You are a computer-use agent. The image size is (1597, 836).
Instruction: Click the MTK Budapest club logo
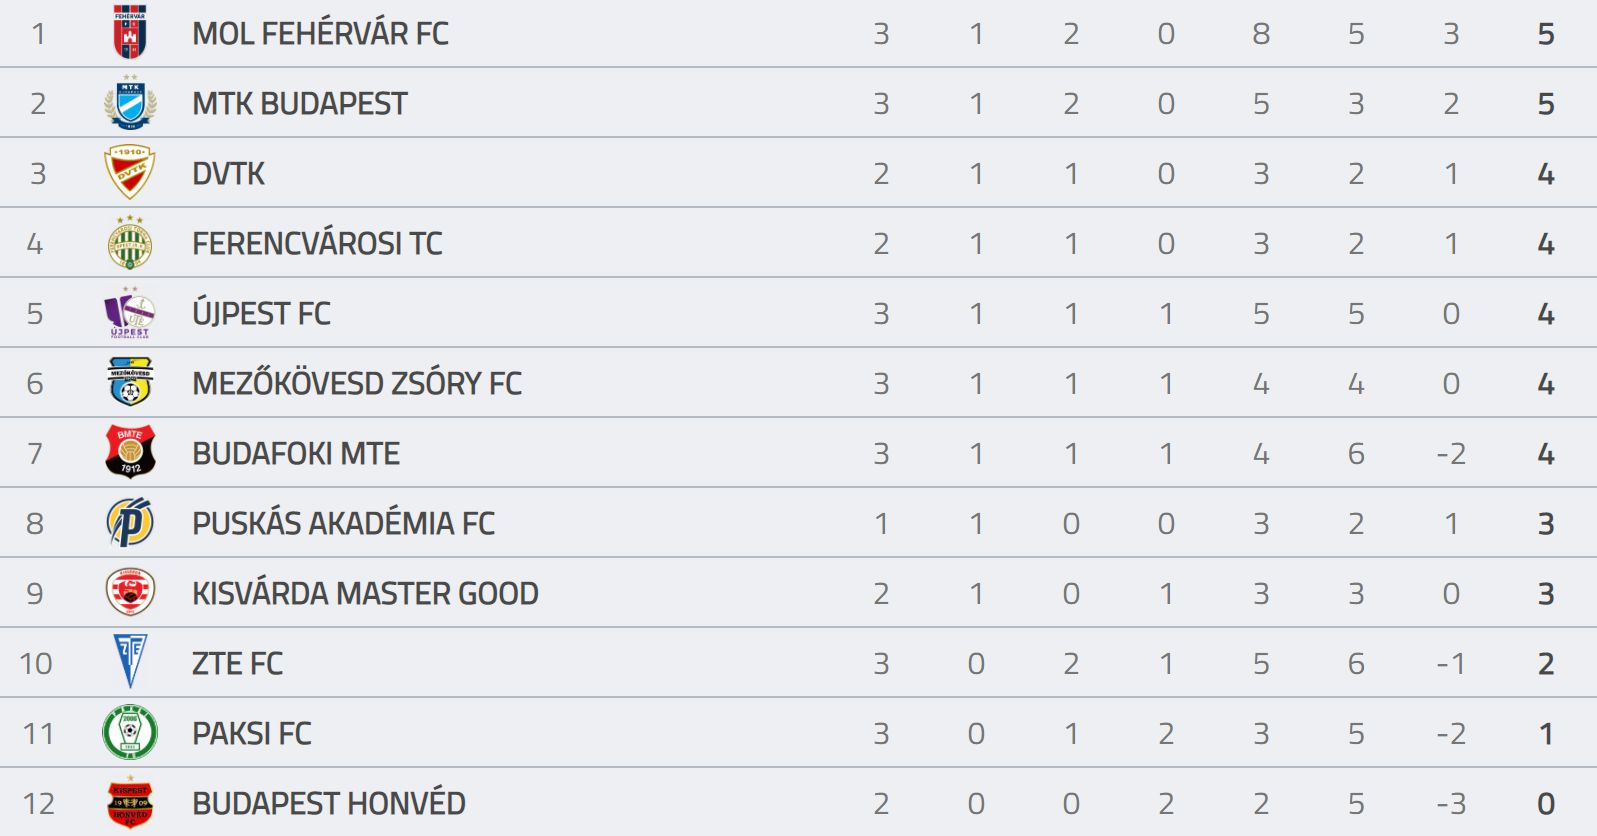click(x=130, y=102)
